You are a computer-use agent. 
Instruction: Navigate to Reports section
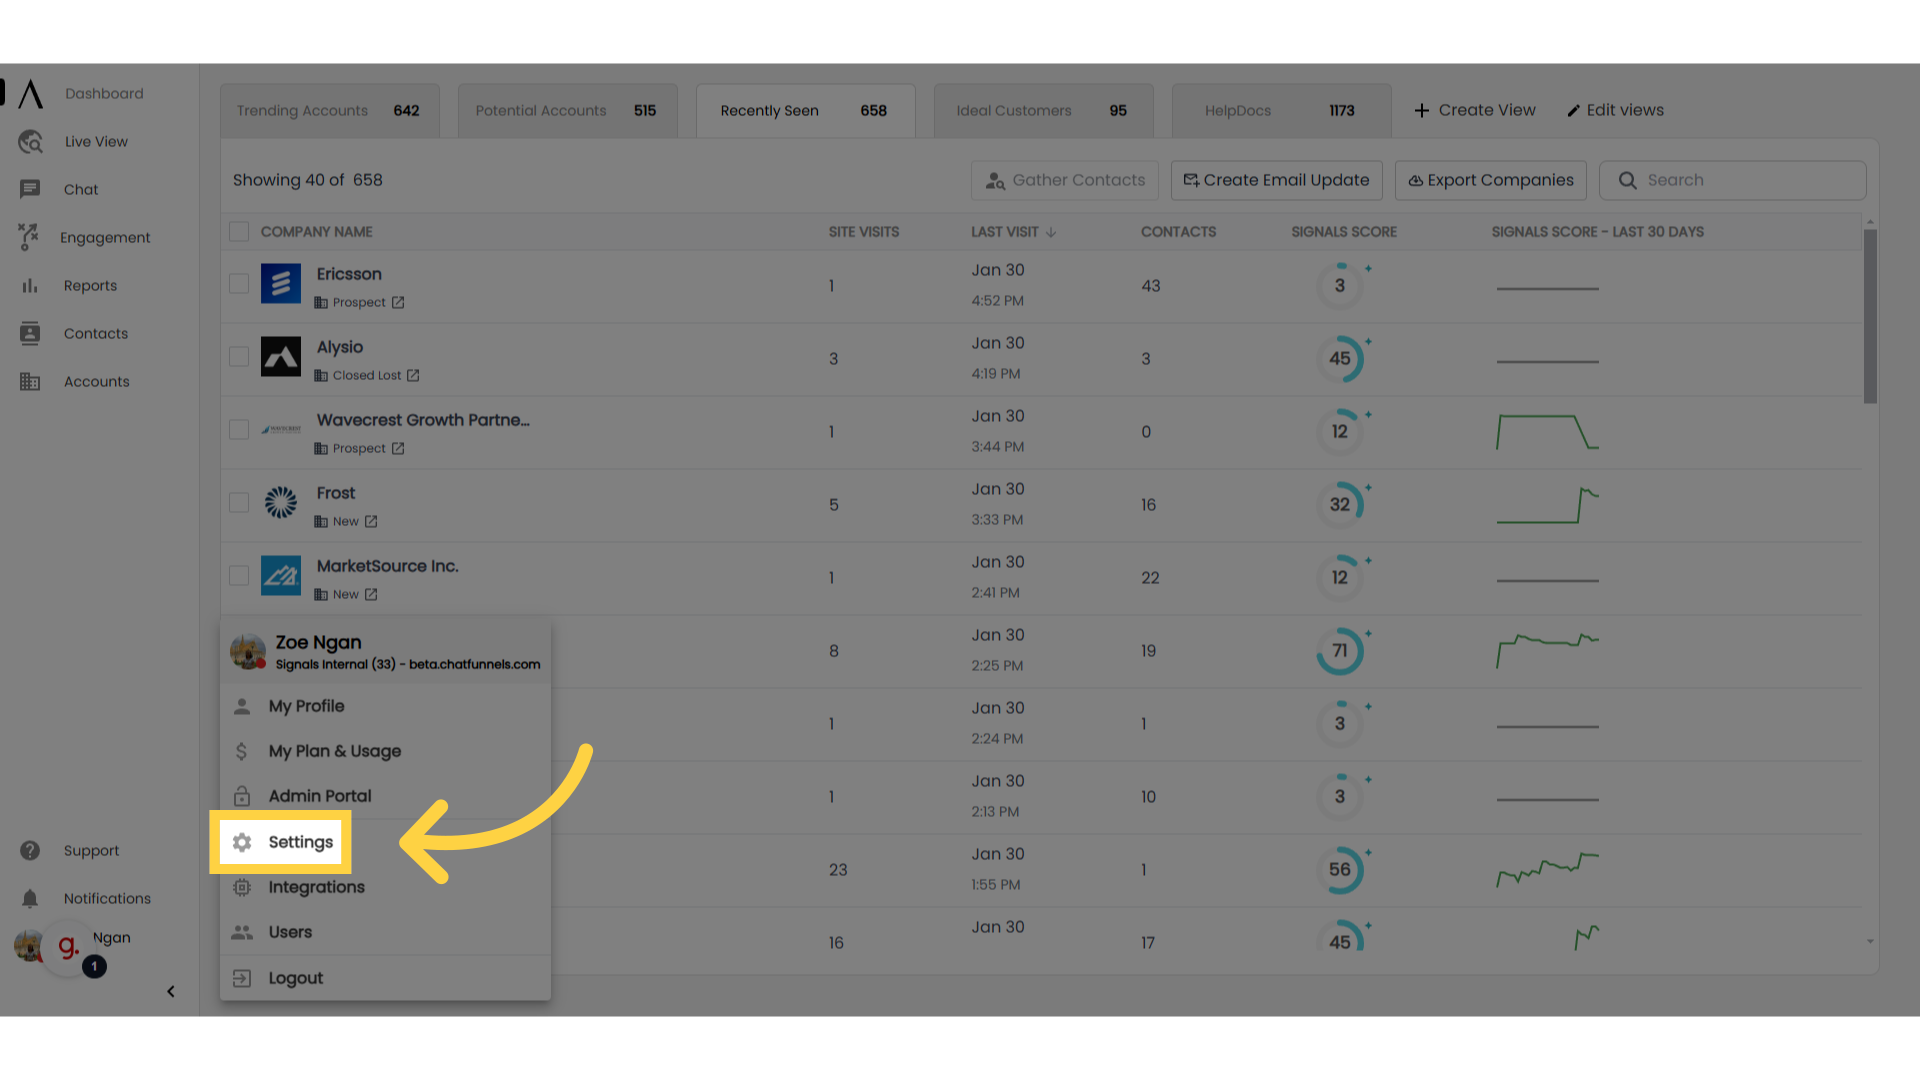pos(88,285)
